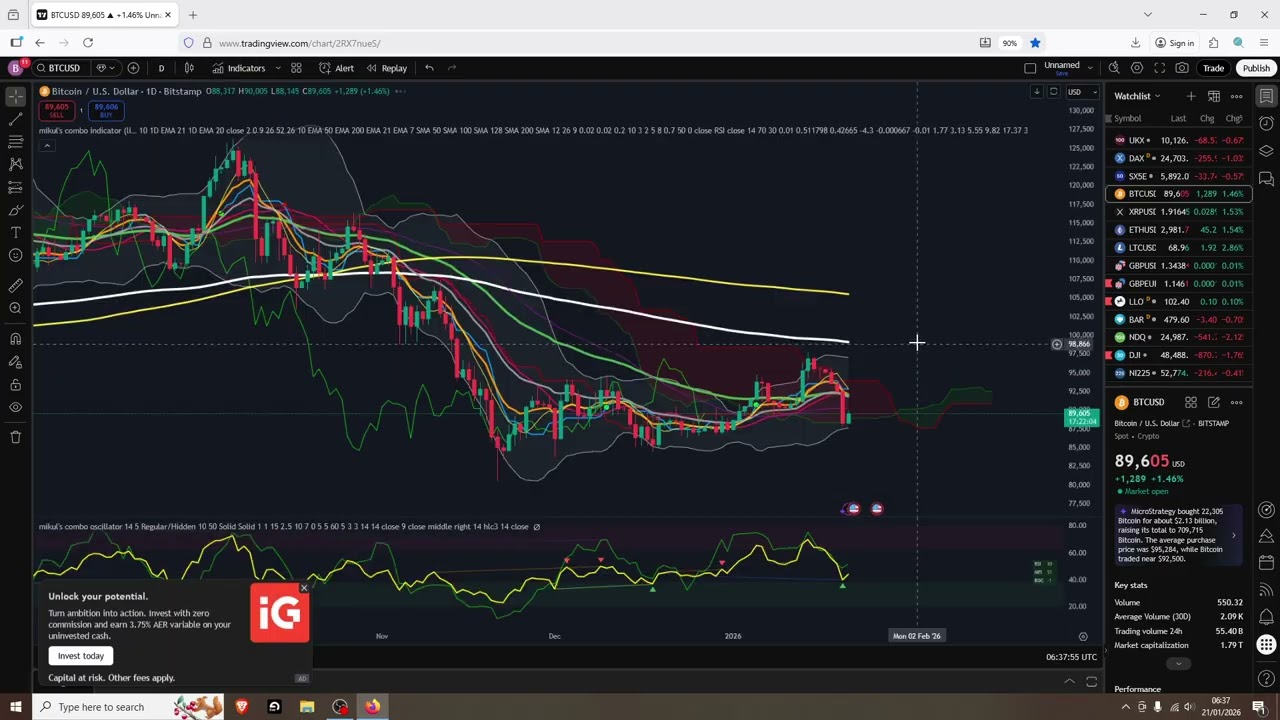Viewport: 1280px width, 720px height.
Task: Open Brave browser in the Windows taskbar
Action: 241,707
